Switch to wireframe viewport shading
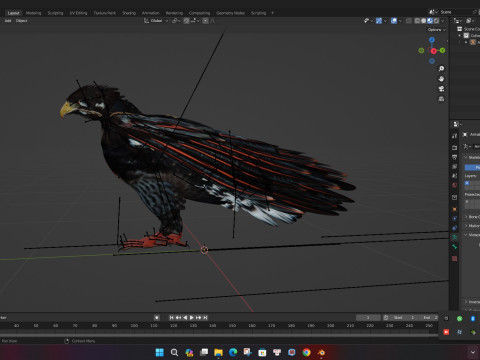This screenshot has height=360, width=480. 417,21
